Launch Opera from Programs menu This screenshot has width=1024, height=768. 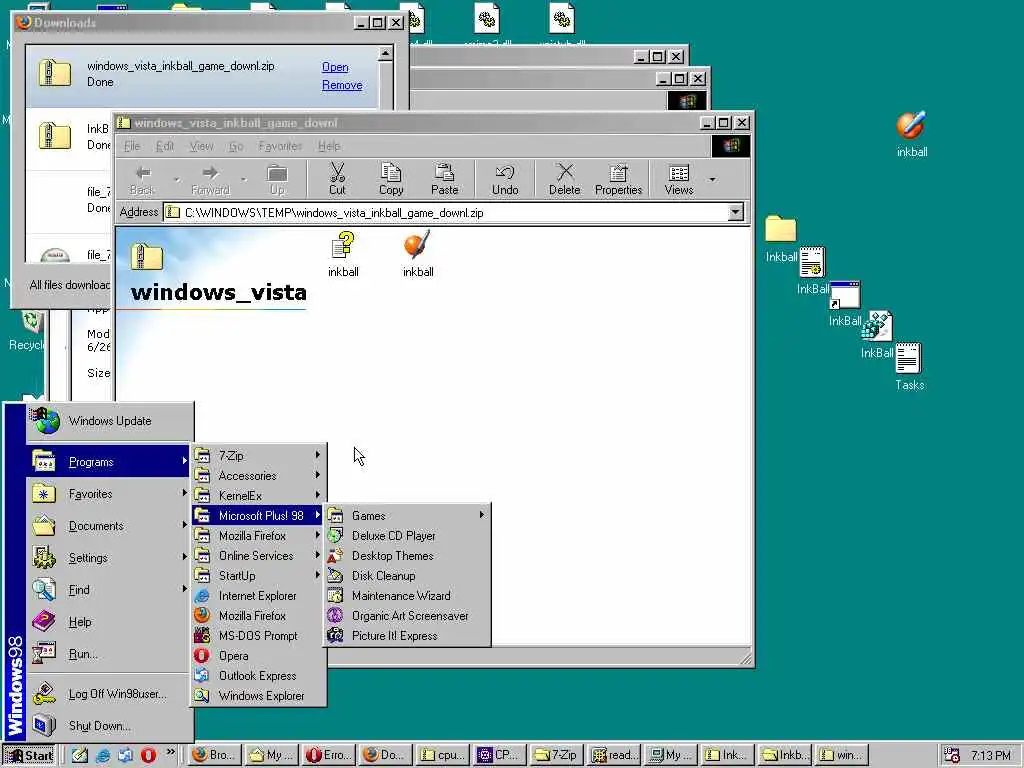tap(259, 656)
